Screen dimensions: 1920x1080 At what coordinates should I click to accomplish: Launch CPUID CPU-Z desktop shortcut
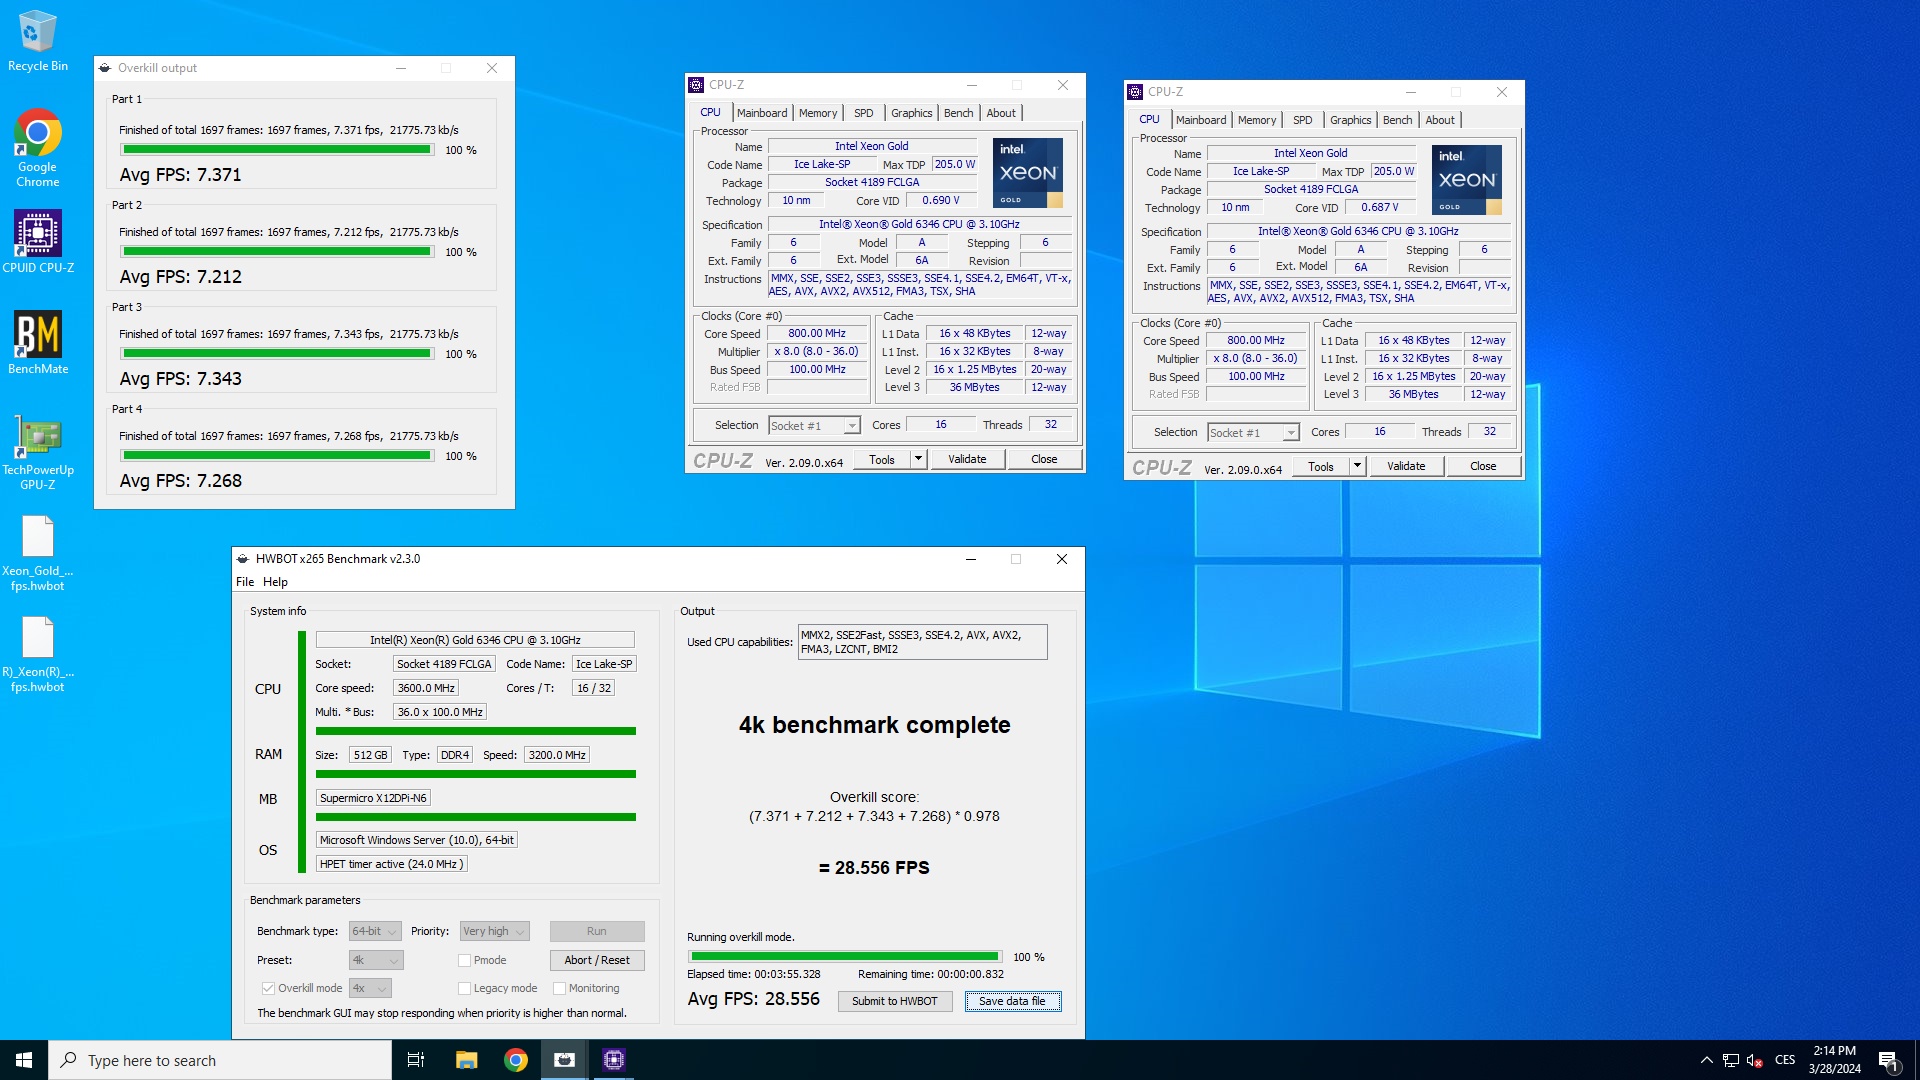pyautogui.click(x=38, y=241)
